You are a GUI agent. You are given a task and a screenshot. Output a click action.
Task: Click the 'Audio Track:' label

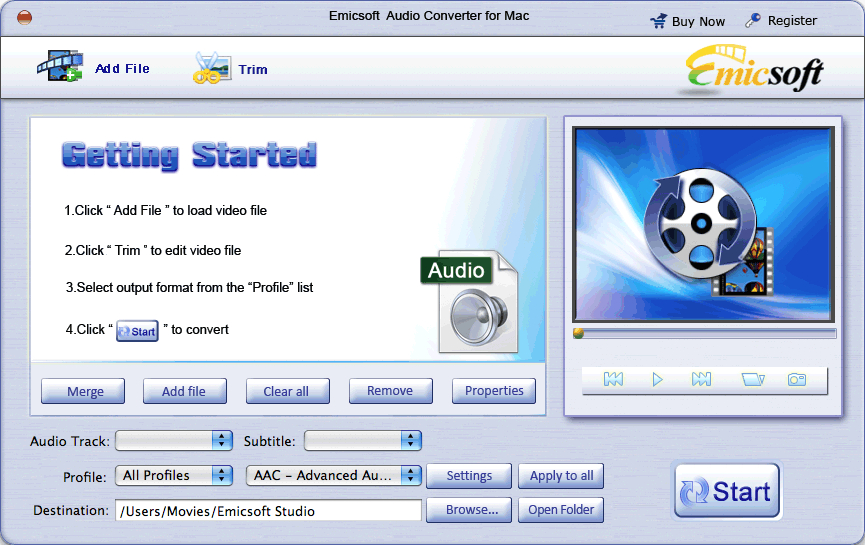click(x=70, y=441)
